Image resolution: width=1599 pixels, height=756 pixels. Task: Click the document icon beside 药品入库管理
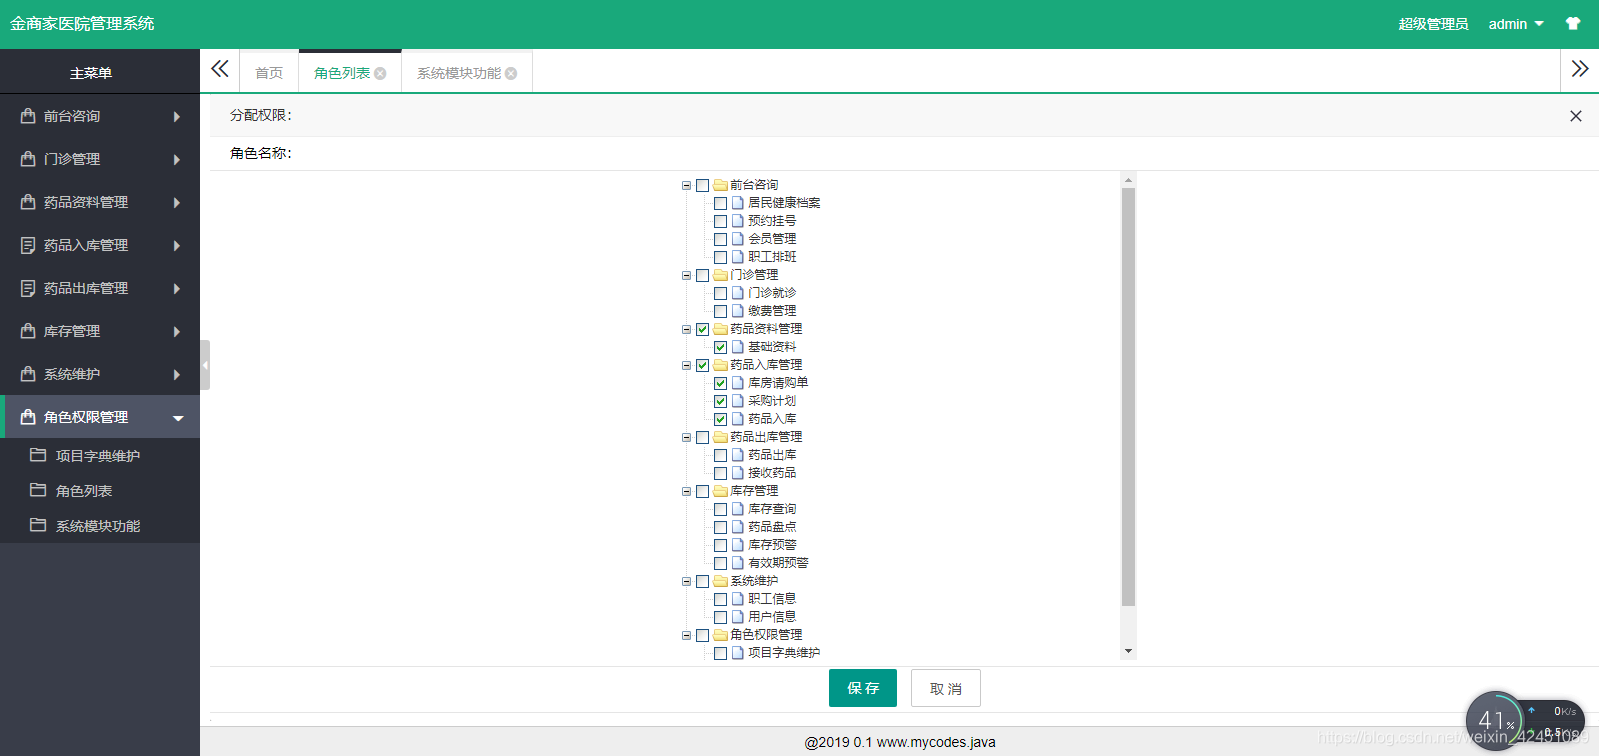(28, 245)
